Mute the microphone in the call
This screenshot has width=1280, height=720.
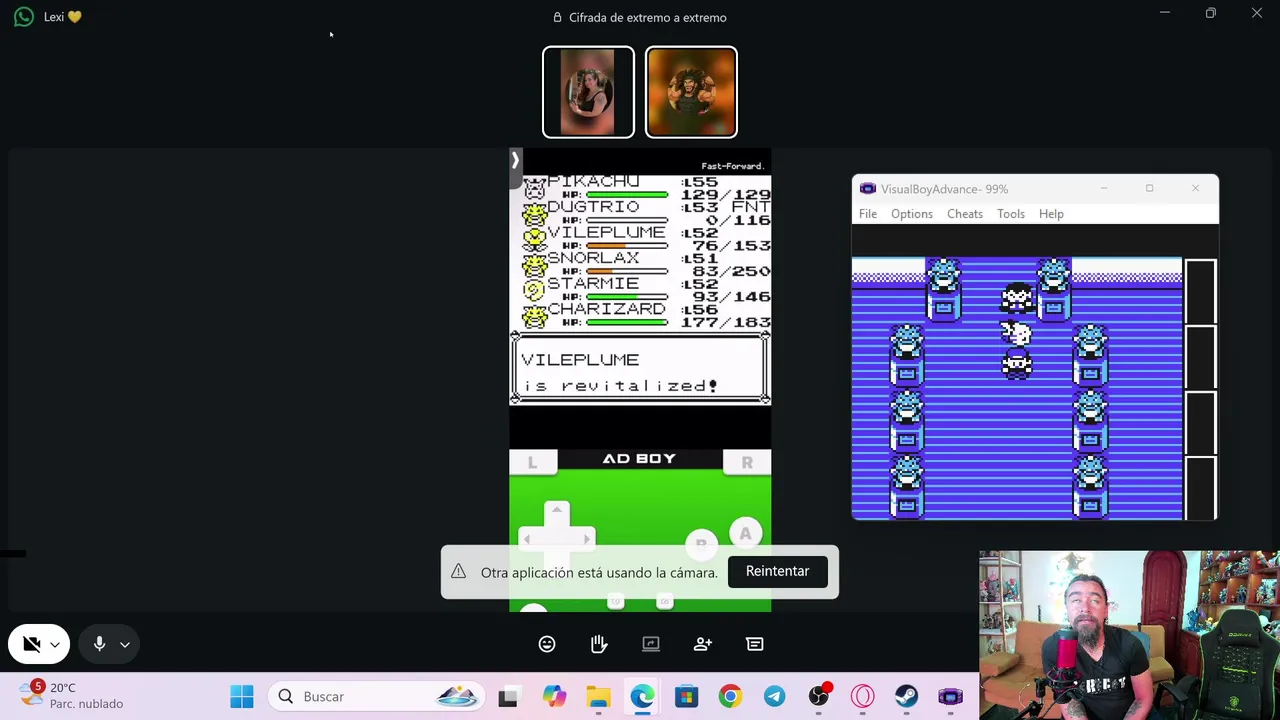(99, 644)
